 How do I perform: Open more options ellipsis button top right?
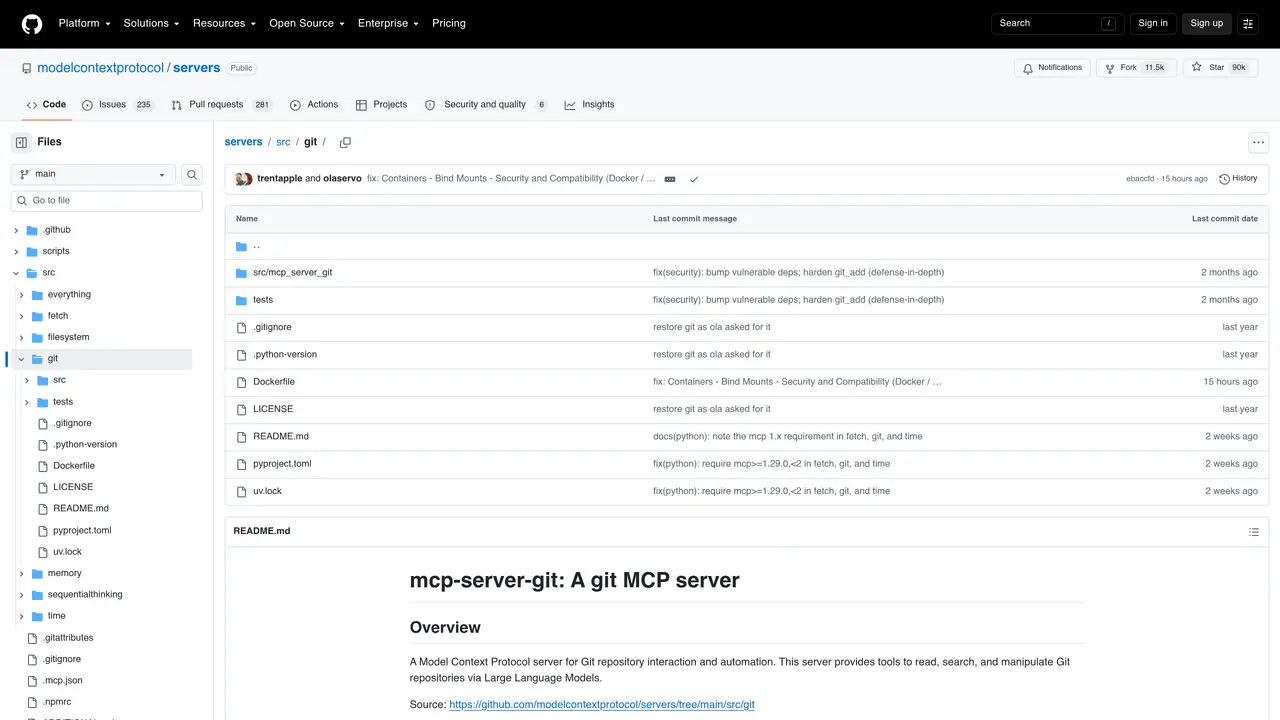[x=1259, y=142]
